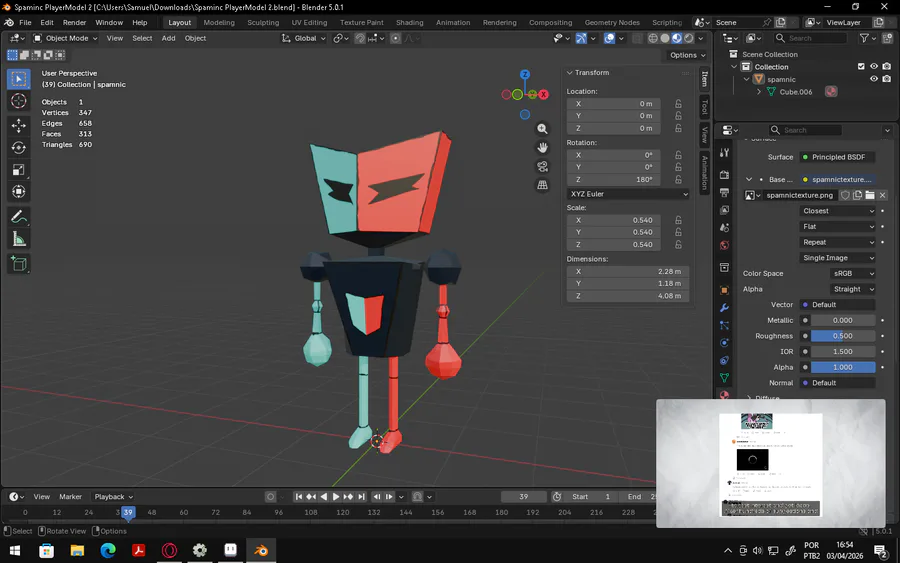Switch to the Shading workspace tab
Viewport: 900px width, 563px height.
[409, 22]
